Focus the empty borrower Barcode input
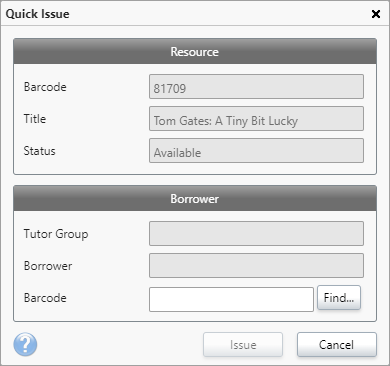Image resolution: width=390 pixels, height=366 pixels. [x=231, y=300]
